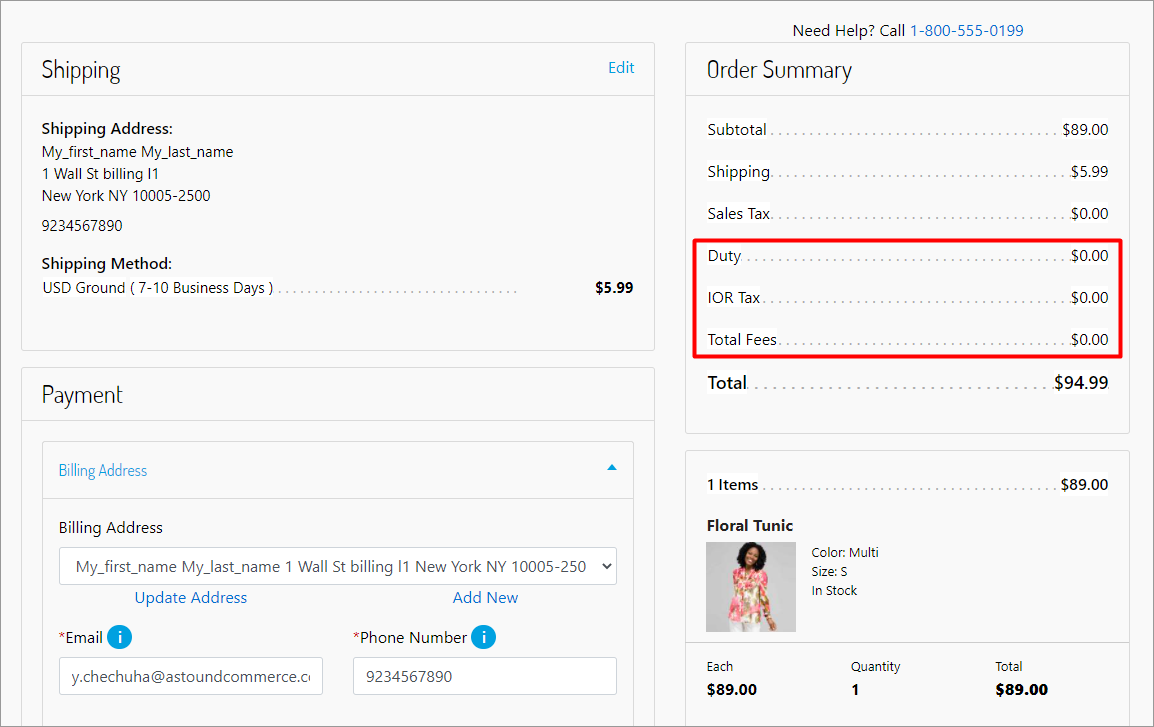The image size is (1154, 727).
Task: Click the Update Address link
Action: [x=191, y=597]
